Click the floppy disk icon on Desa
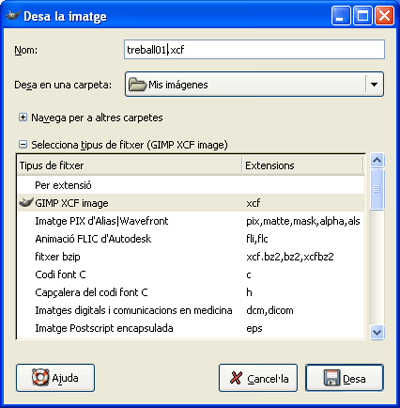Image resolution: width=400 pixels, height=408 pixels. point(332,378)
